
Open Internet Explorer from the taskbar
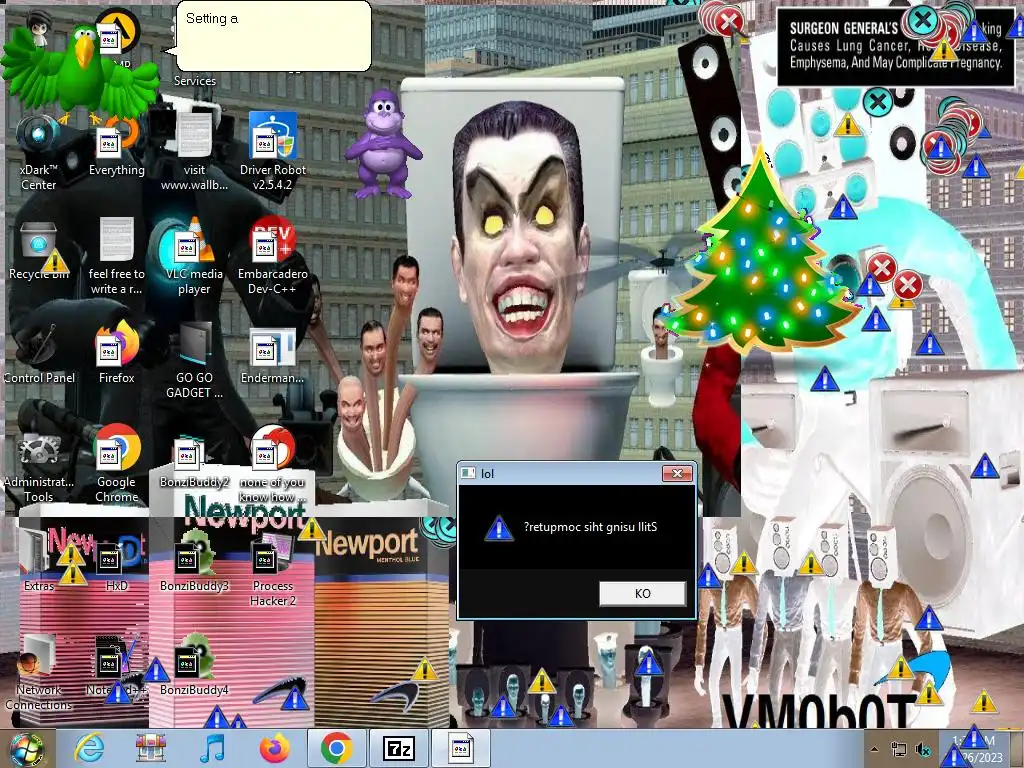point(89,748)
